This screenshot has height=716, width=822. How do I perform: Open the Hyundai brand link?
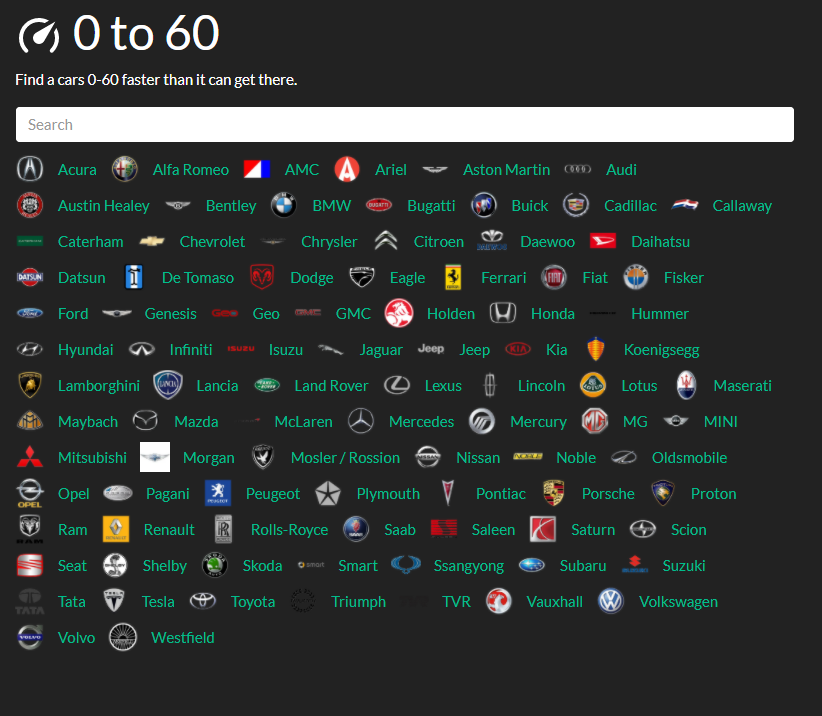click(x=85, y=350)
